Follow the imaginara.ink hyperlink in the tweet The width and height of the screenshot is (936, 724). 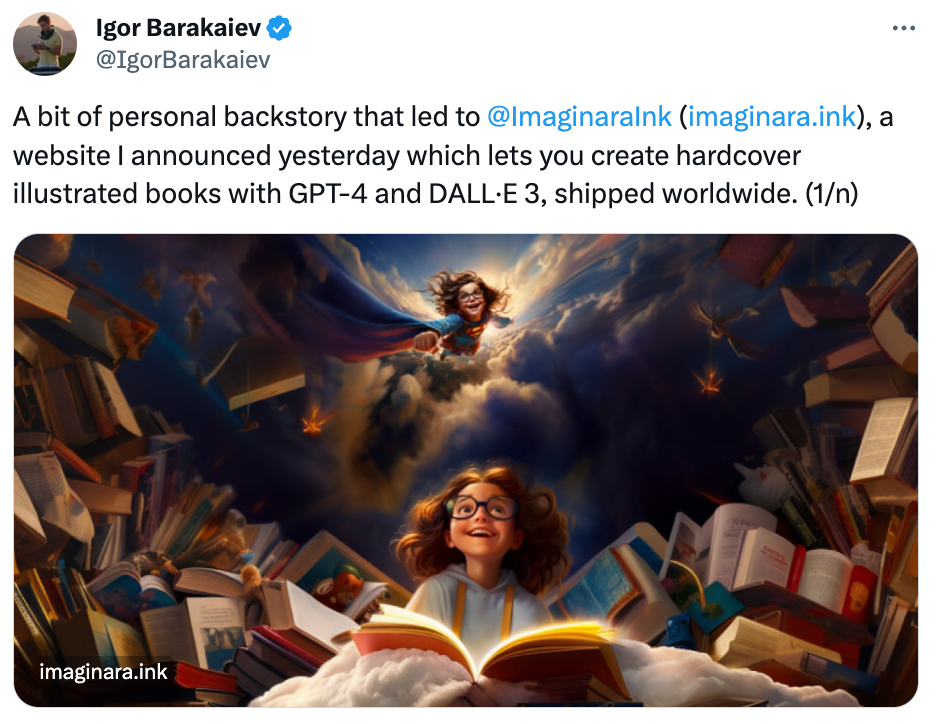tap(772, 116)
